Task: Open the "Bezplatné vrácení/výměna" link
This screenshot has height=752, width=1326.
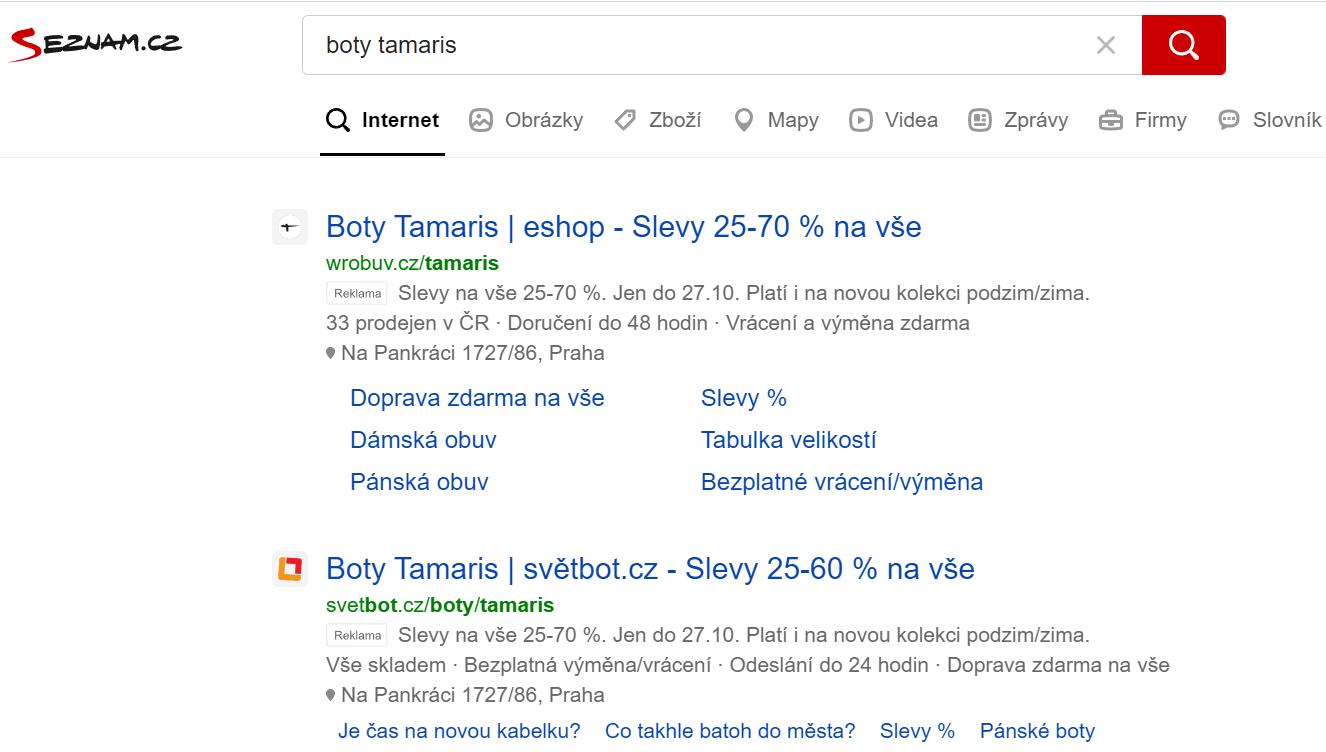Action: [841, 482]
